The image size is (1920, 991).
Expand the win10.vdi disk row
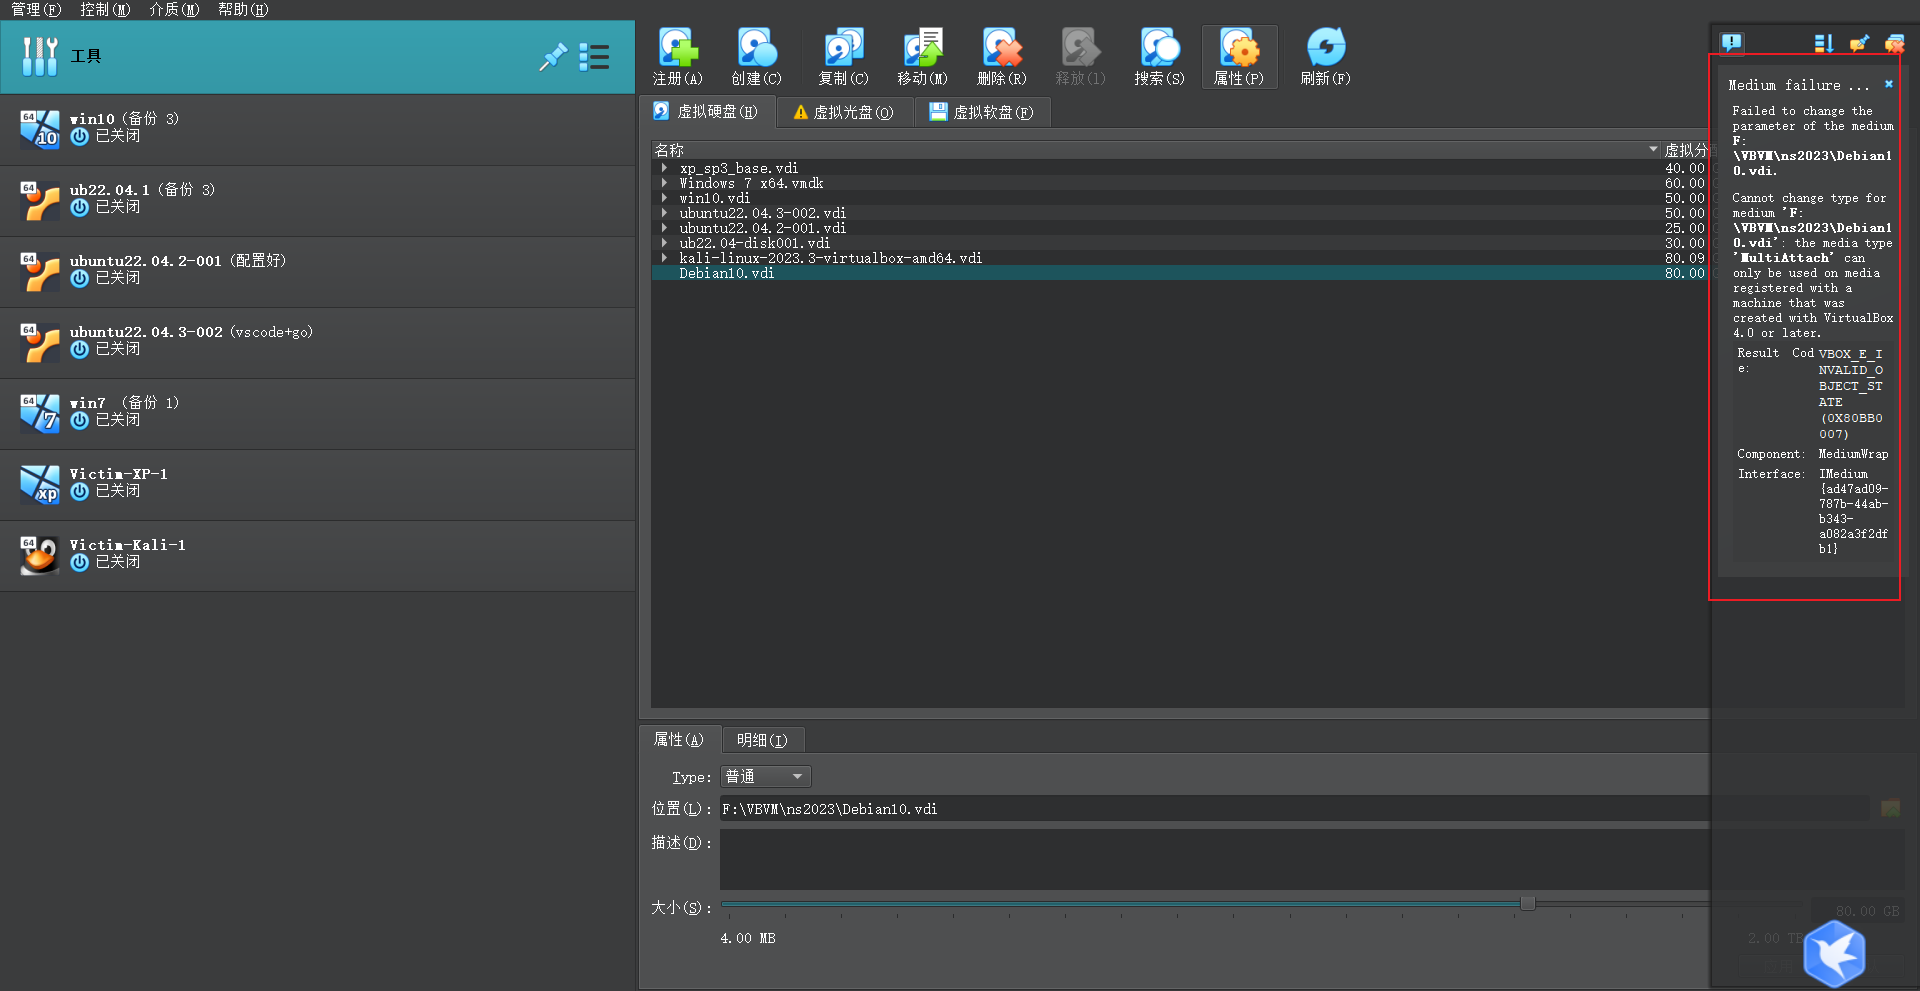pyautogui.click(x=664, y=198)
